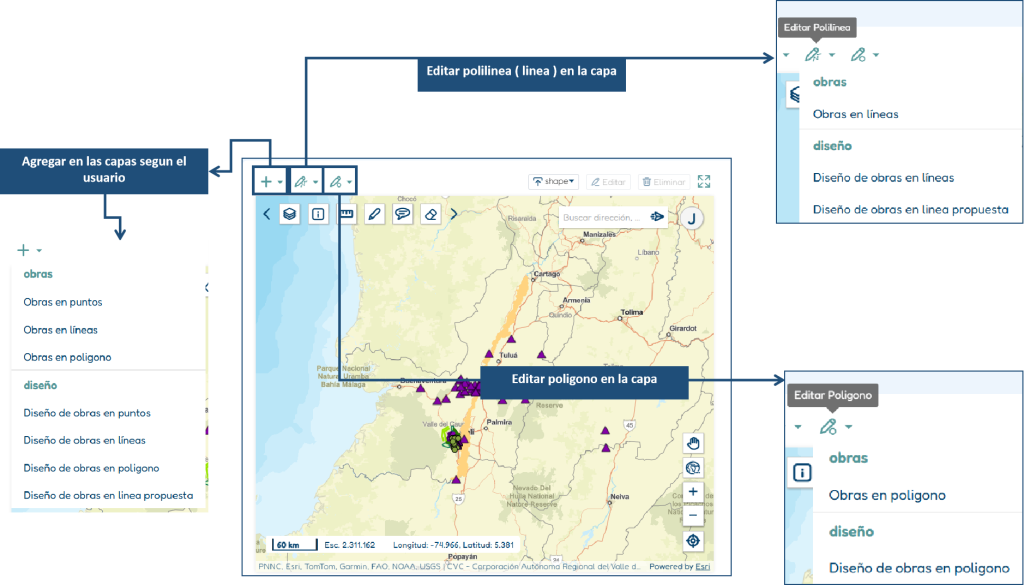This screenshot has width=1024, height=585.
Task: Click the Editar button above the map
Action: pos(608,182)
